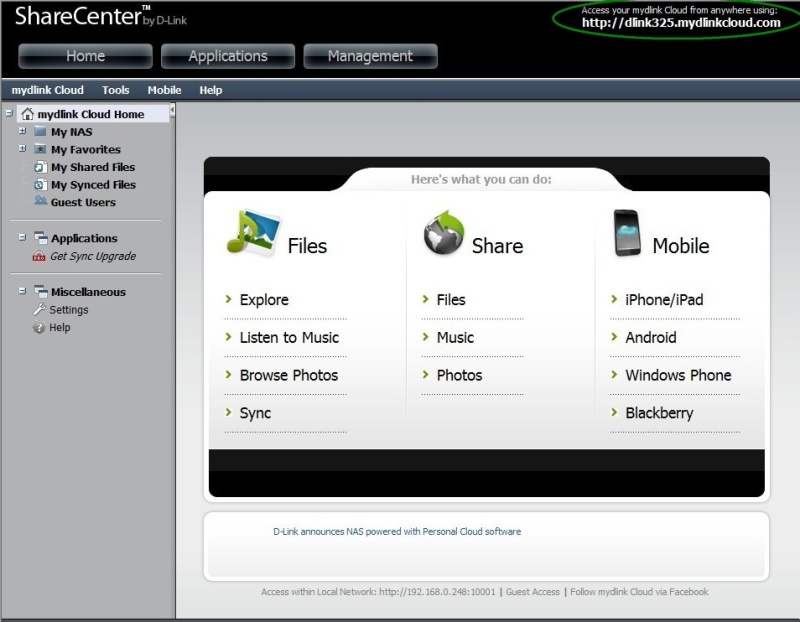Screen dimensions: 800x622
Task: Click the My Shared Files icon
Action: [40, 167]
